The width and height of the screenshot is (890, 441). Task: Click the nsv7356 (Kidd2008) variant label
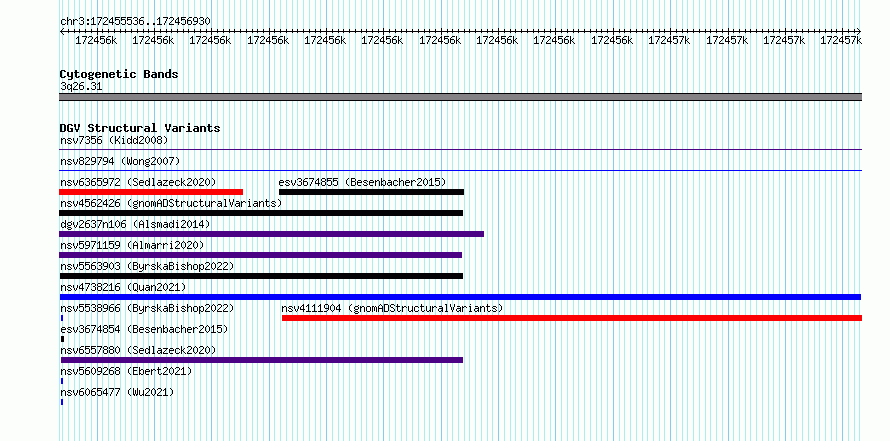114,140
